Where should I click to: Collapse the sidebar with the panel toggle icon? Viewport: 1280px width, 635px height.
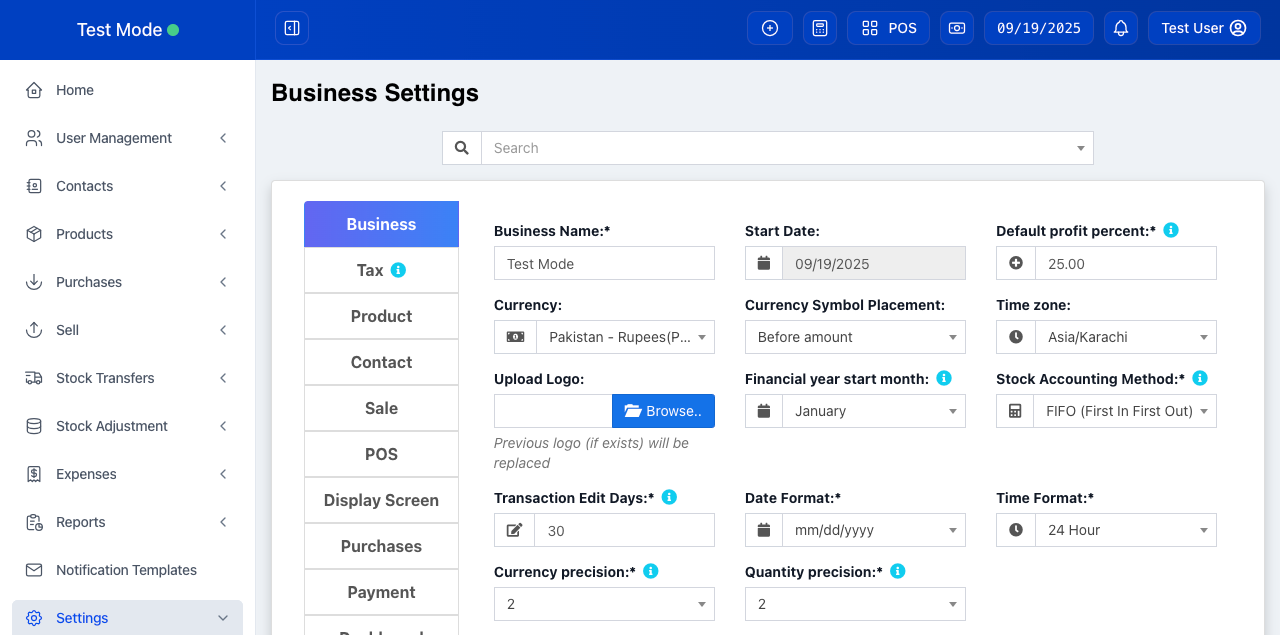292,28
